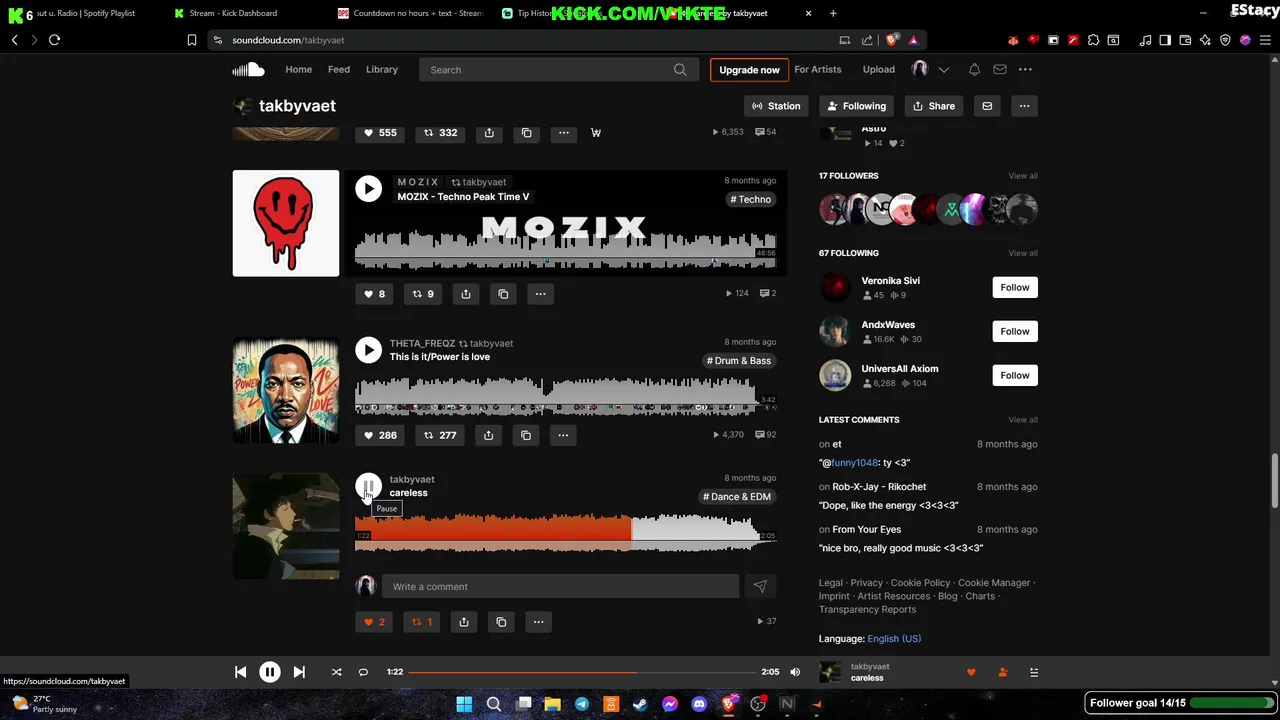Unlike the careless track (2 likes)

pyautogui.click(x=374, y=622)
